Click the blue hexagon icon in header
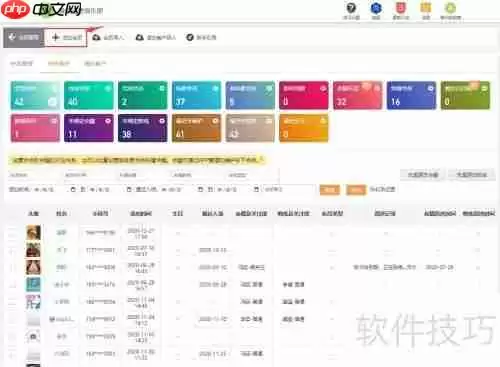This screenshot has height=367, width=500. click(376, 8)
